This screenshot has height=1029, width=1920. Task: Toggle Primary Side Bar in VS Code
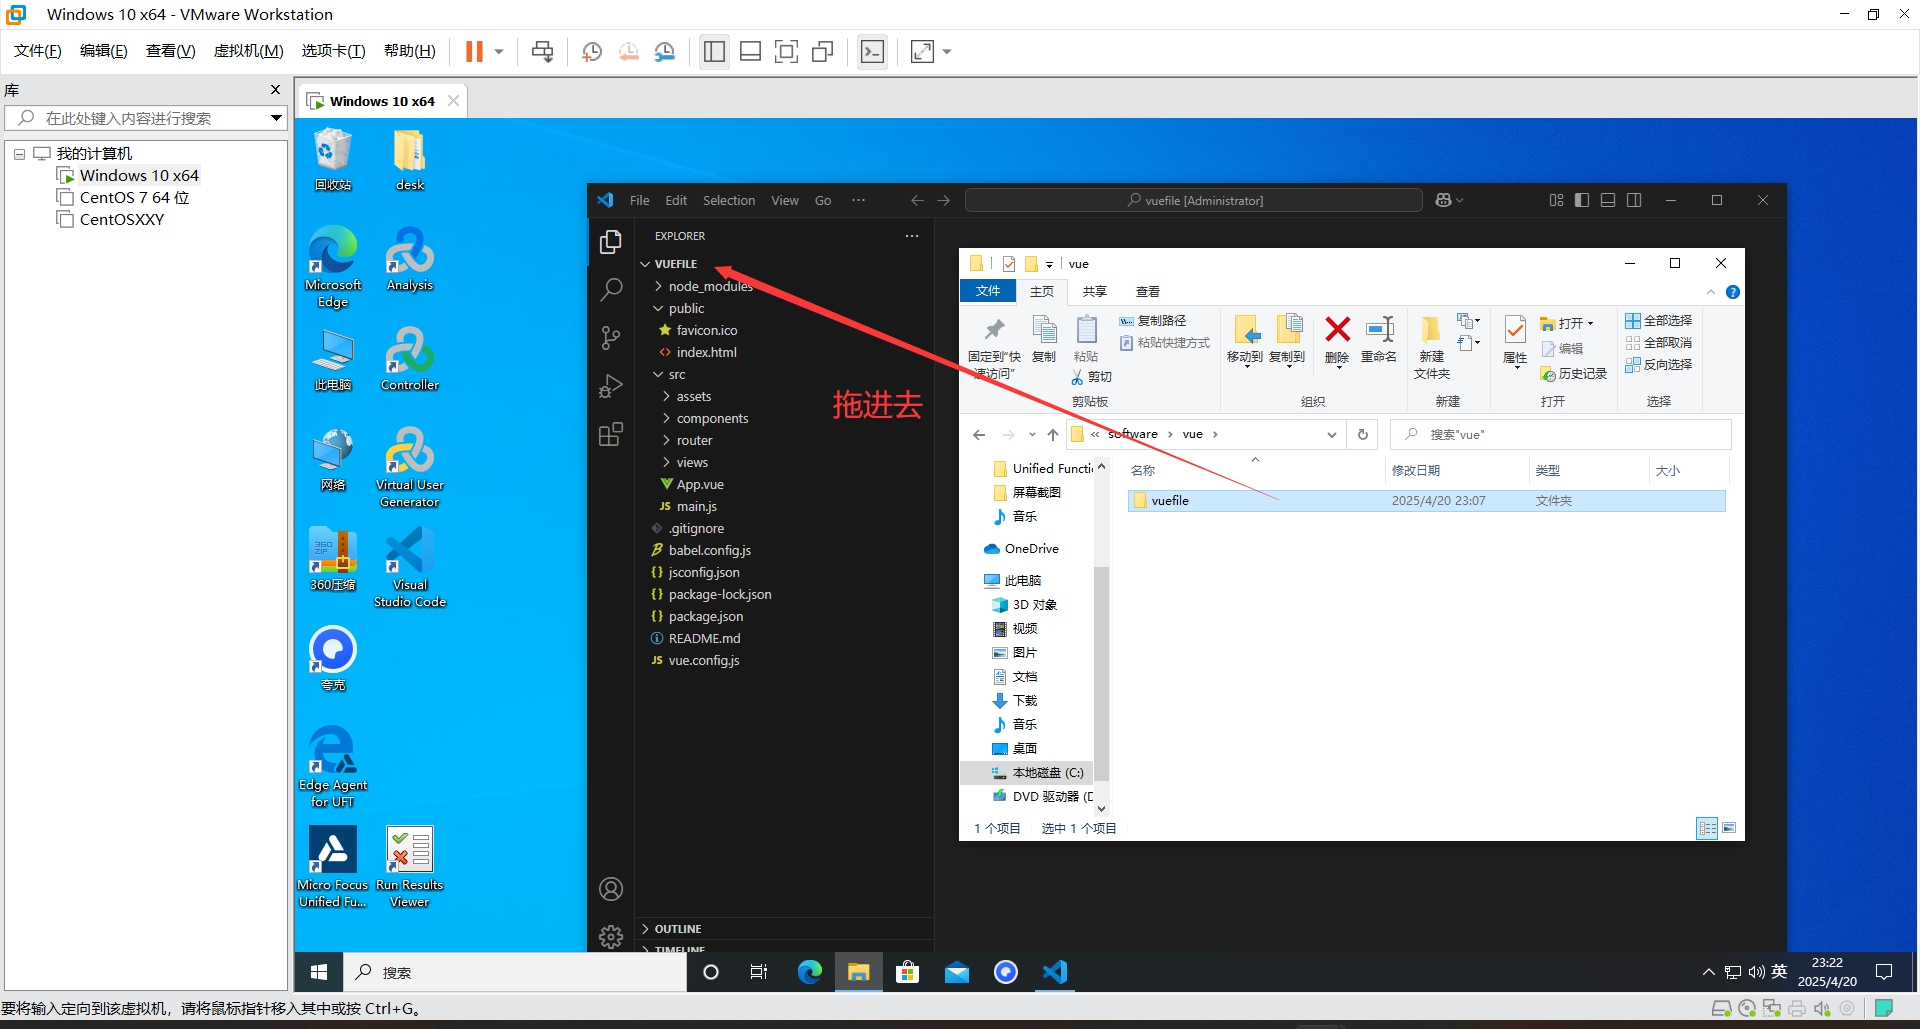1582,200
